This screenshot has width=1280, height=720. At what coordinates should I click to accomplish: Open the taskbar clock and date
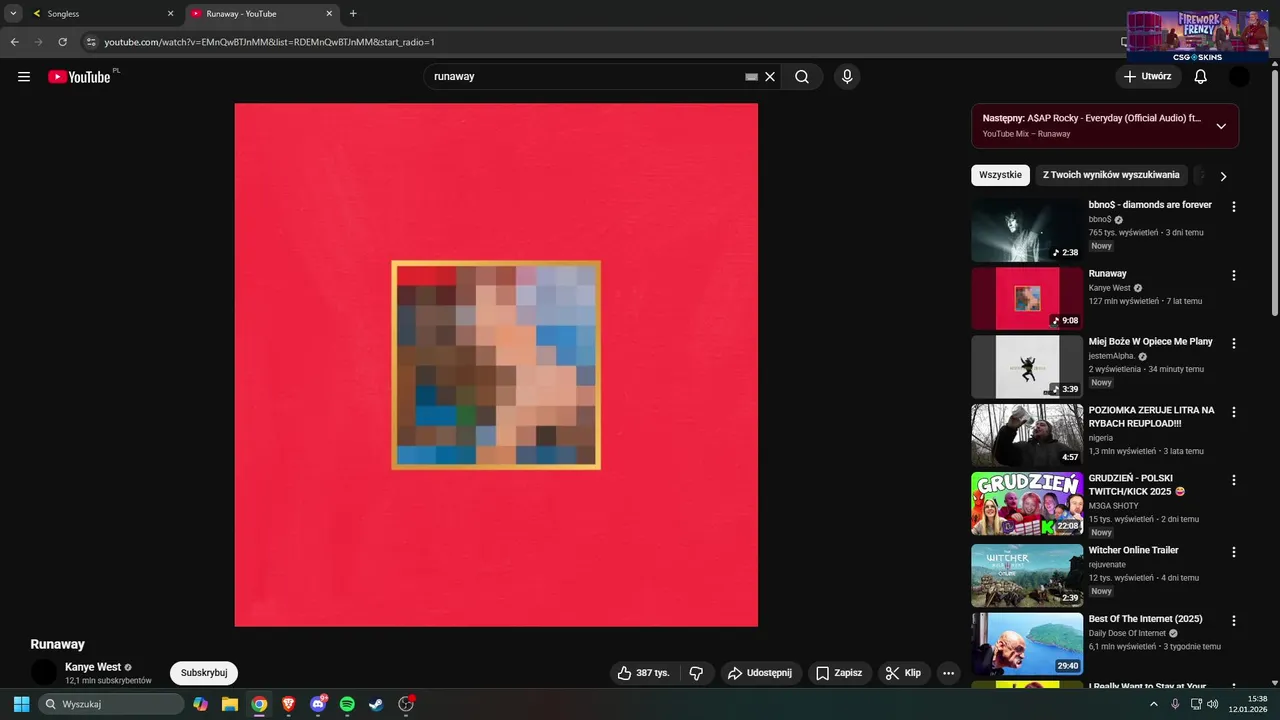(1250, 704)
